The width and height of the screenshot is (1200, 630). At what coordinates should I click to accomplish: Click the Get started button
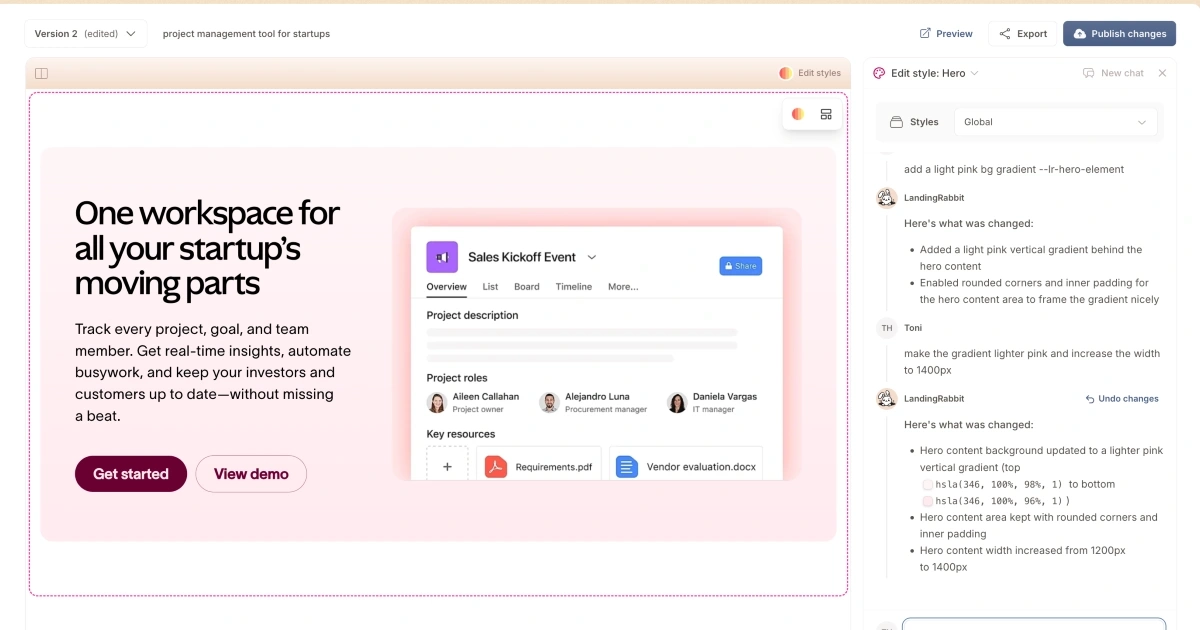tap(131, 474)
